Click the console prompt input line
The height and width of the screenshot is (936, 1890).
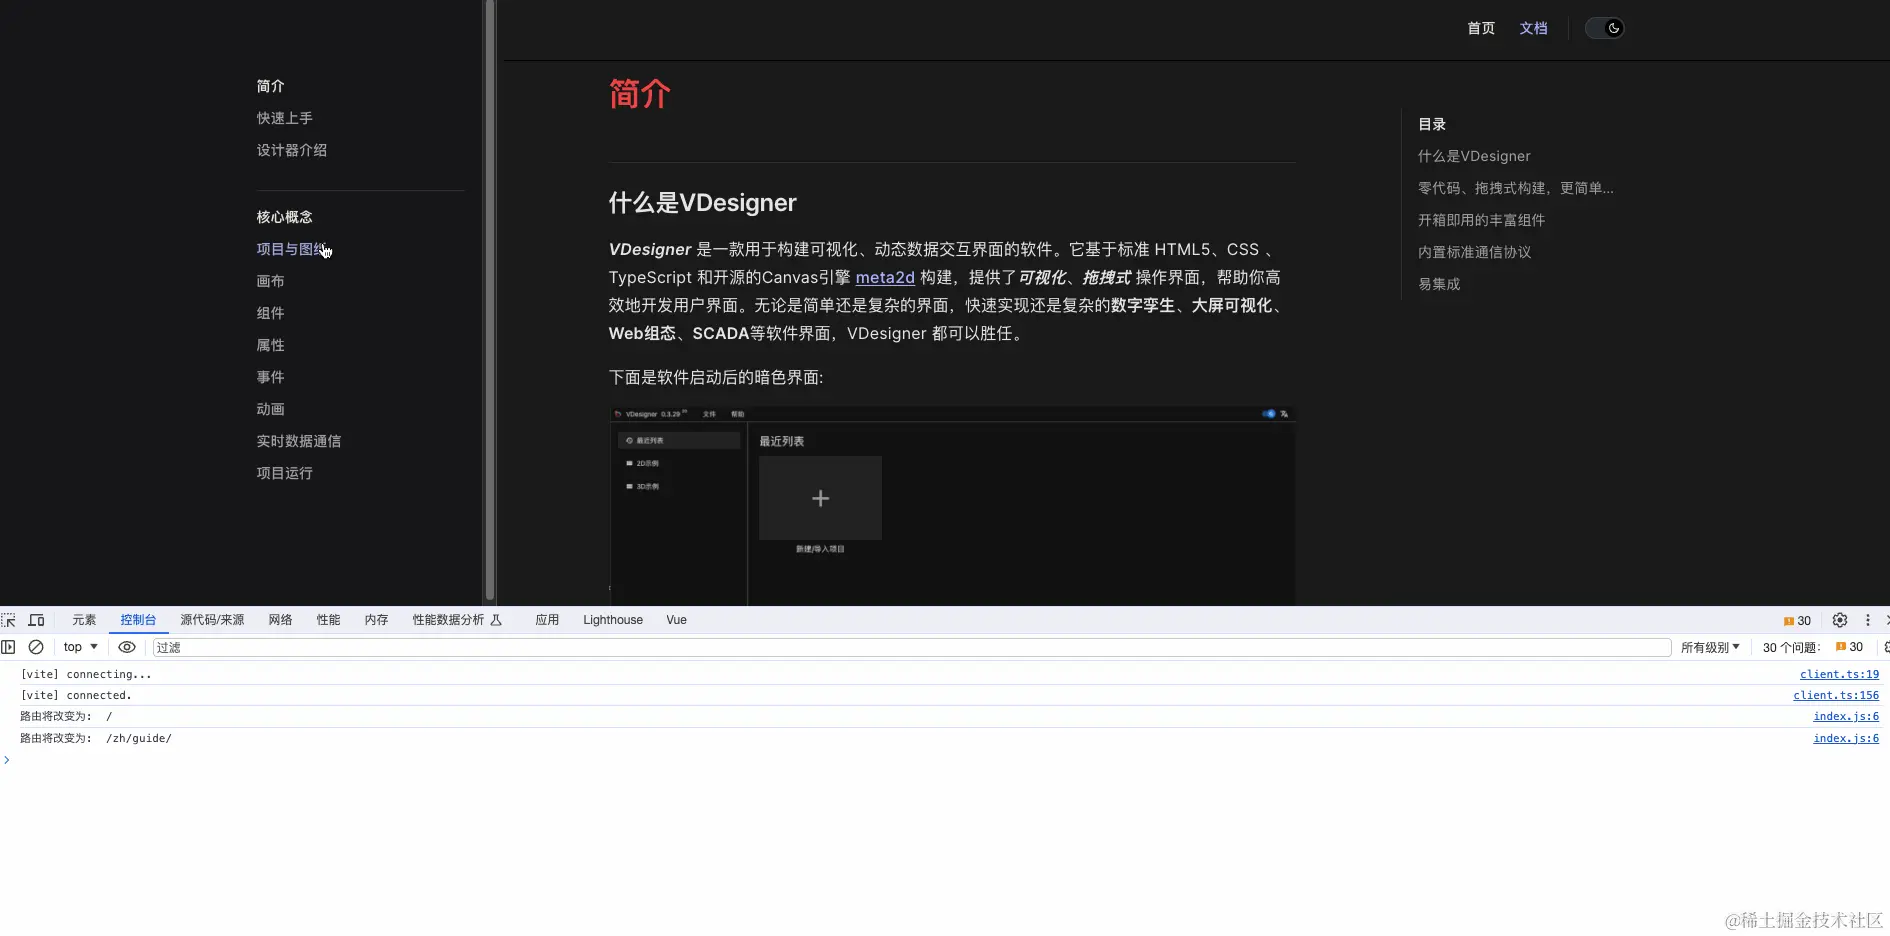click(945, 760)
